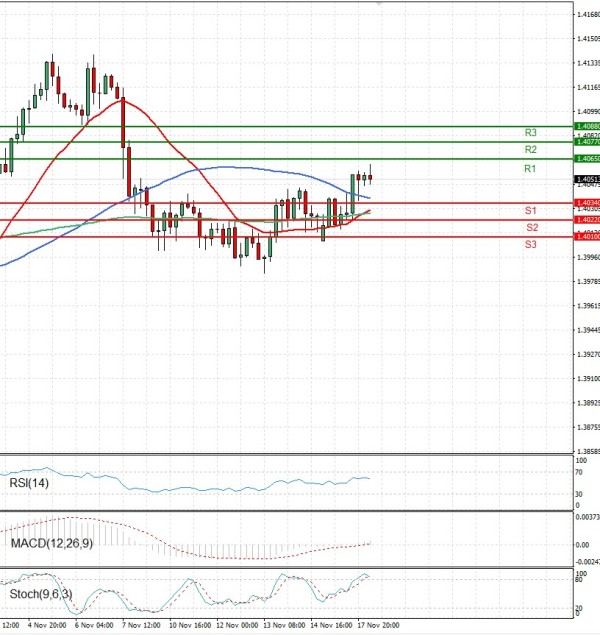Click the R2 resistance label
Viewport: 600px width, 635px height.
[x=531, y=149]
